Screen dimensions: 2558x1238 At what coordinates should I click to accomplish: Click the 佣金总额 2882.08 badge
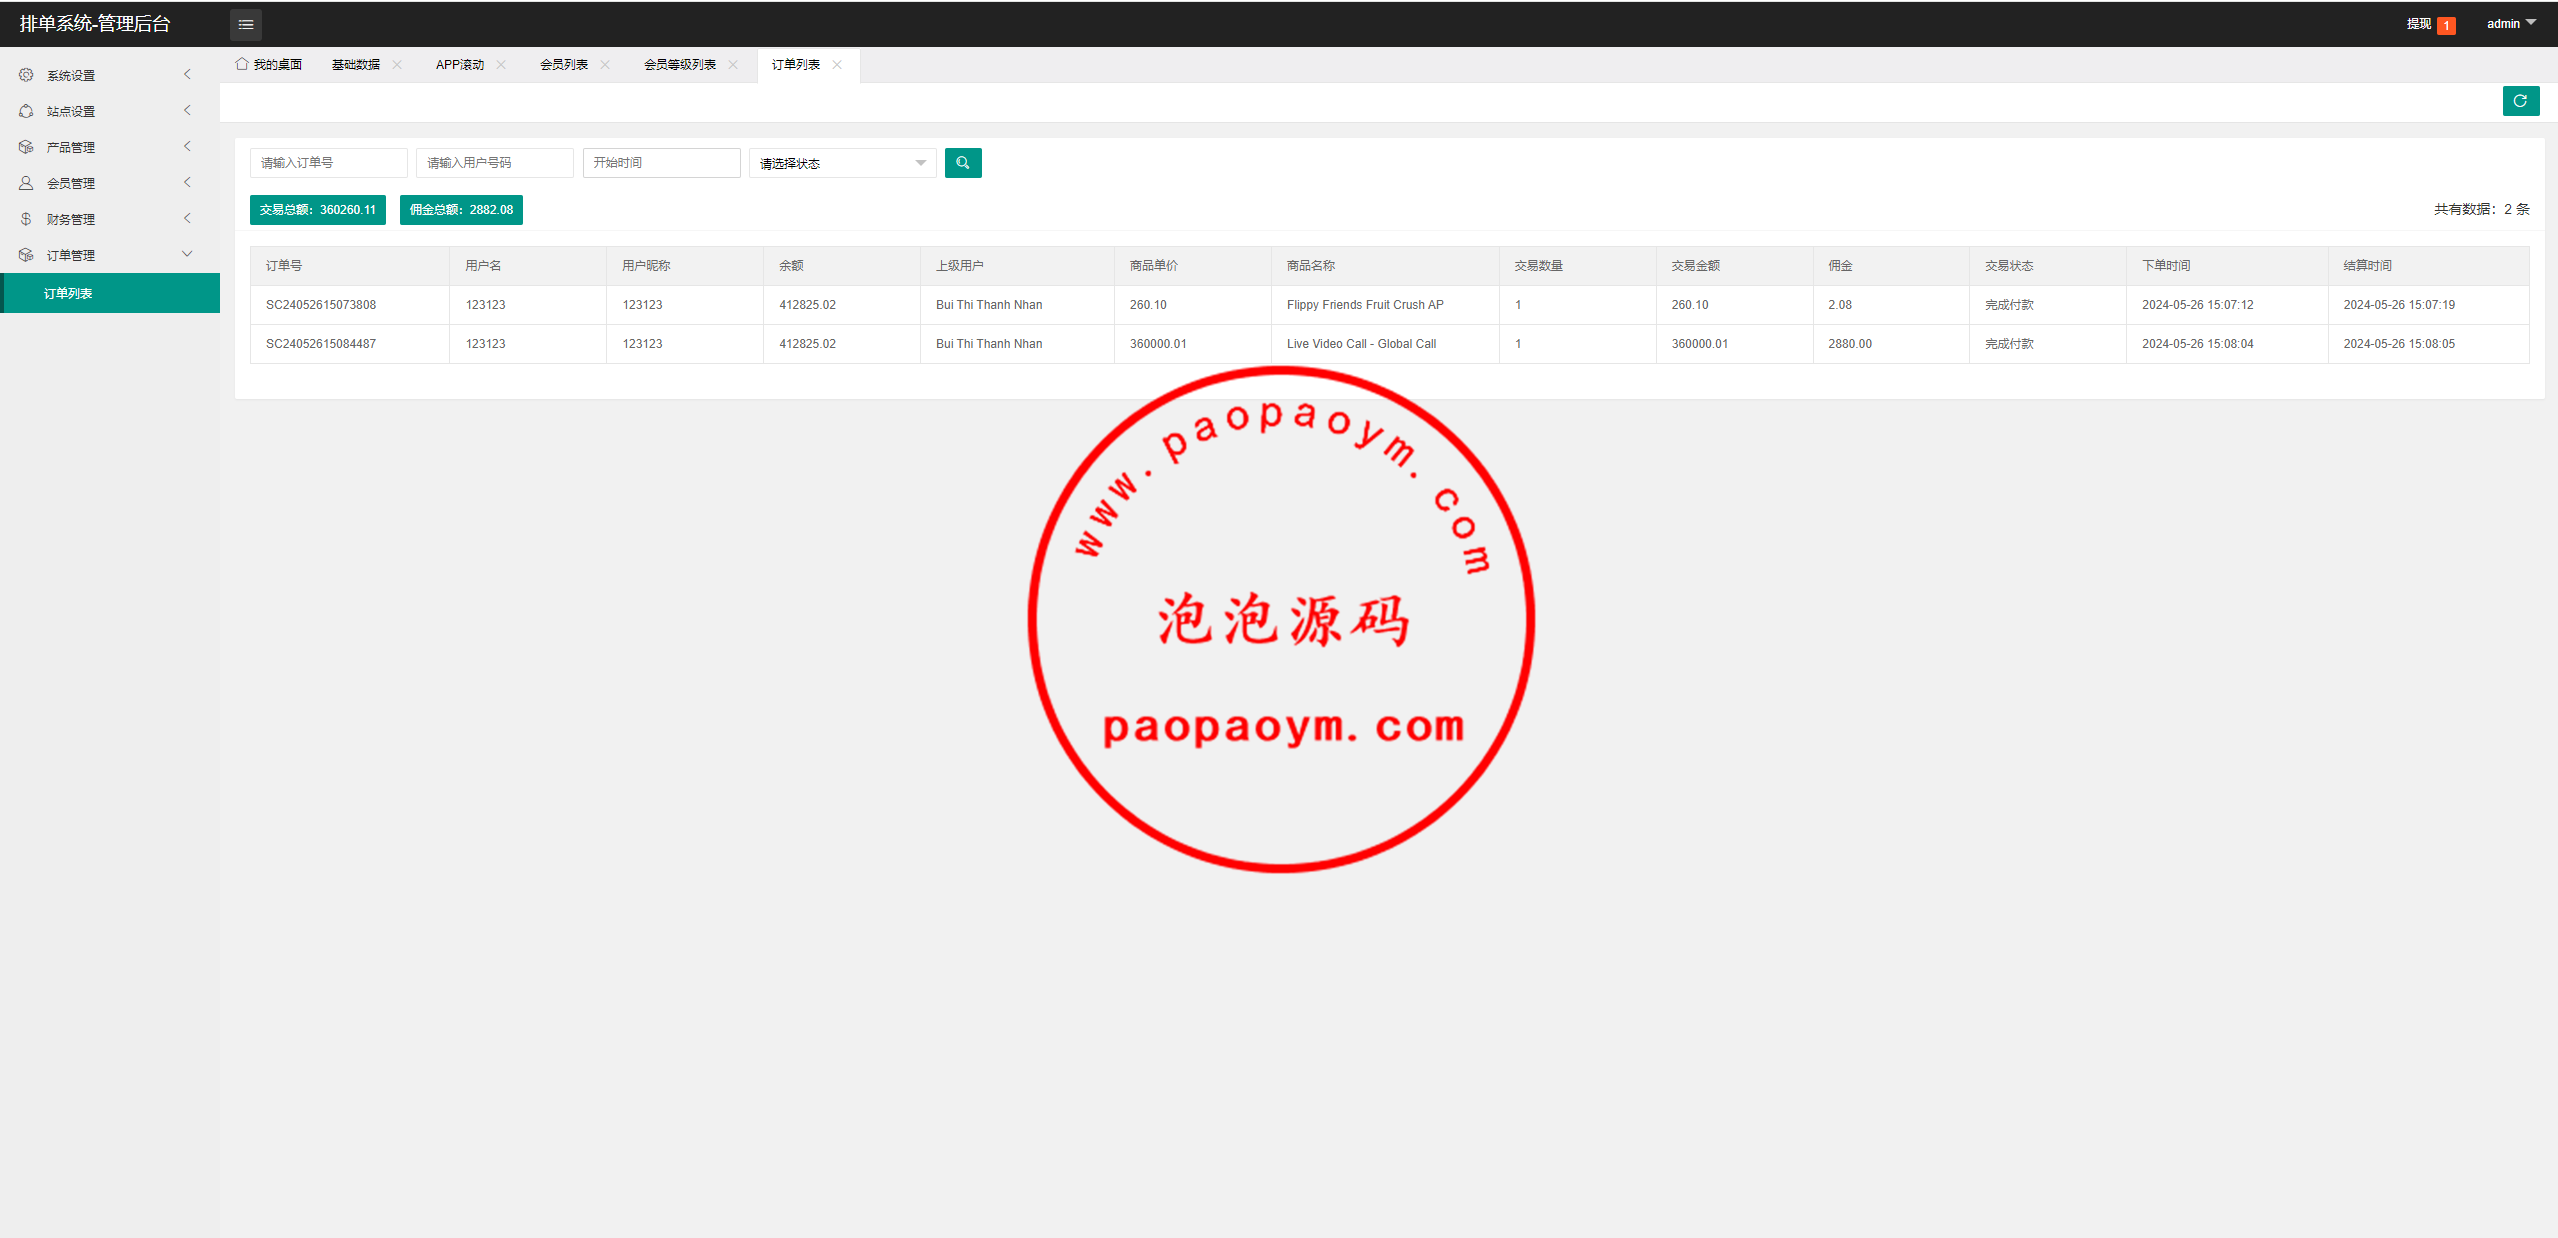tap(461, 210)
